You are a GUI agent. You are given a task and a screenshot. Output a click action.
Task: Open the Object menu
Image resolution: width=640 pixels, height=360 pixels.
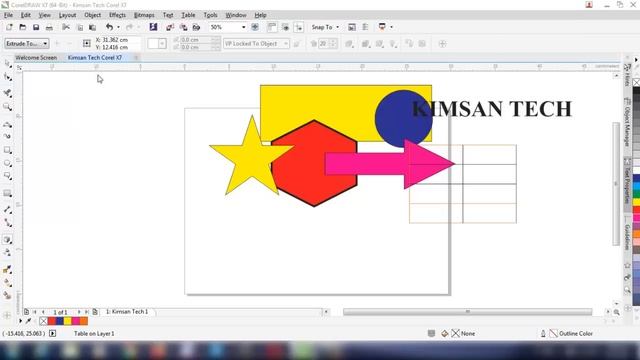point(92,15)
